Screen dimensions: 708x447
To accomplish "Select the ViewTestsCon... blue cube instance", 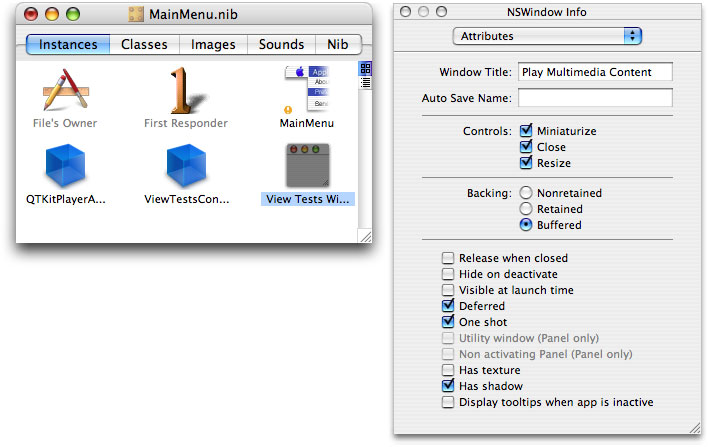I will tap(186, 165).
